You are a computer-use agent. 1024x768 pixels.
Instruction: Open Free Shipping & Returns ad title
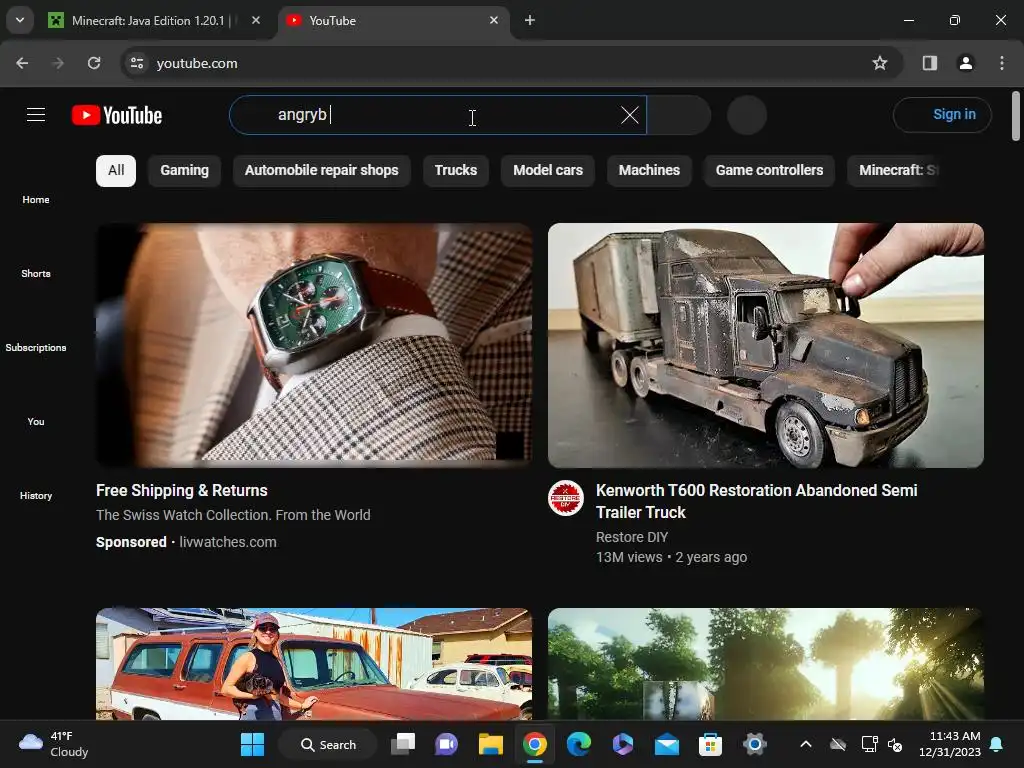pos(182,490)
